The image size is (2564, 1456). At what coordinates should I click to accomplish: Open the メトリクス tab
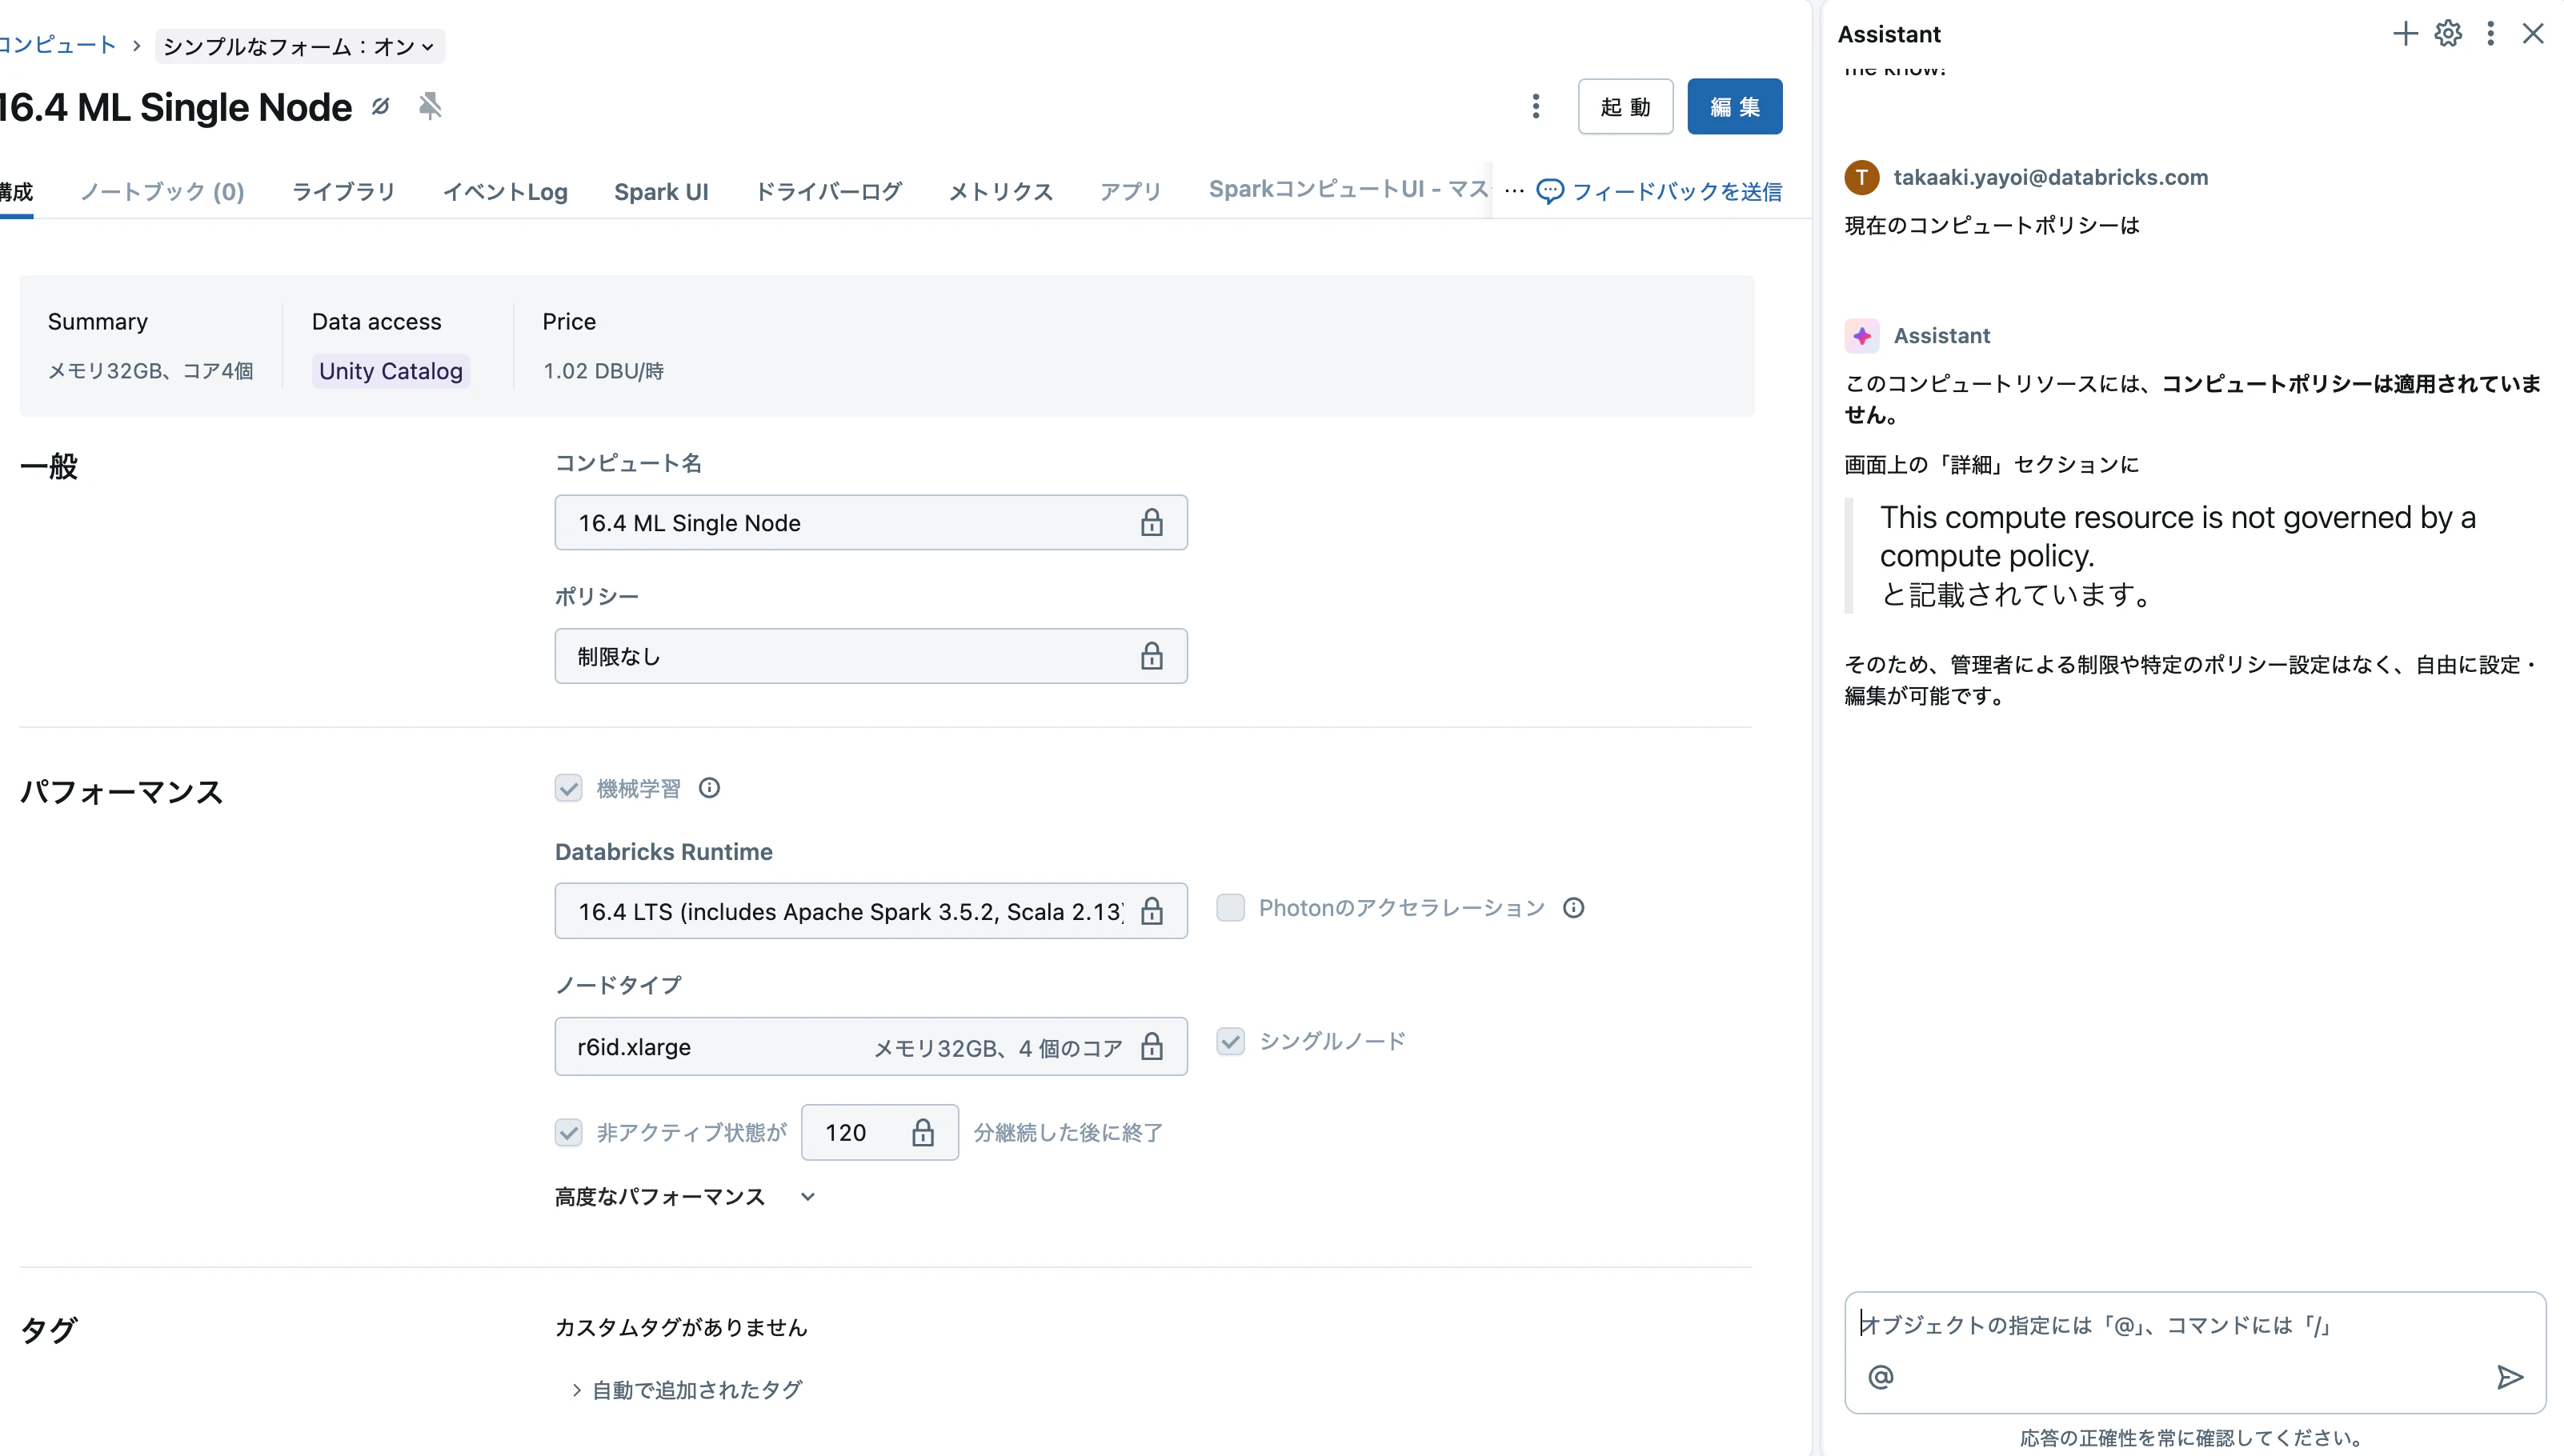pyautogui.click(x=1000, y=191)
